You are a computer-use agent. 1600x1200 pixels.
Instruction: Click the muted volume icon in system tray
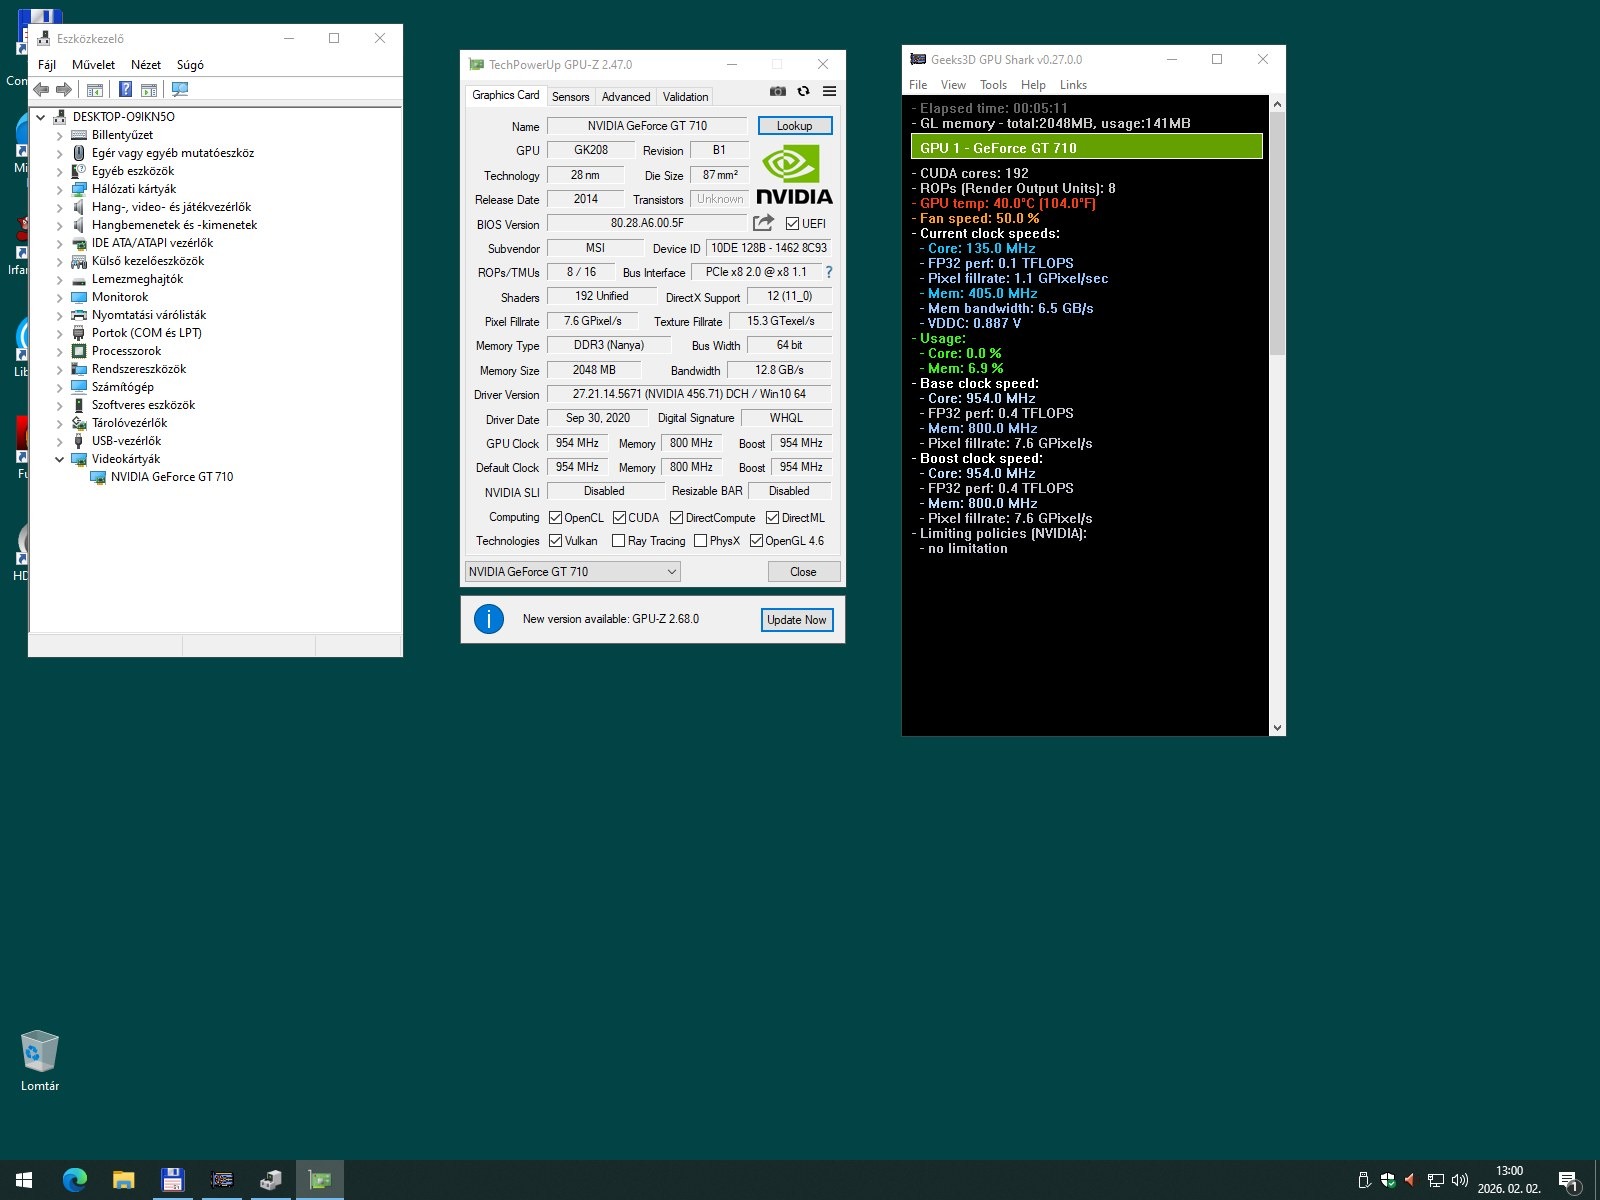(x=1410, y=1180)
